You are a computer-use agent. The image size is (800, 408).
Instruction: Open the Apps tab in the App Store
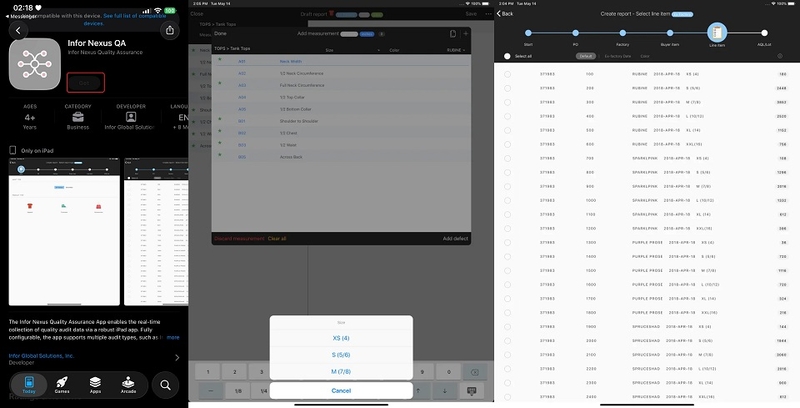95,385
